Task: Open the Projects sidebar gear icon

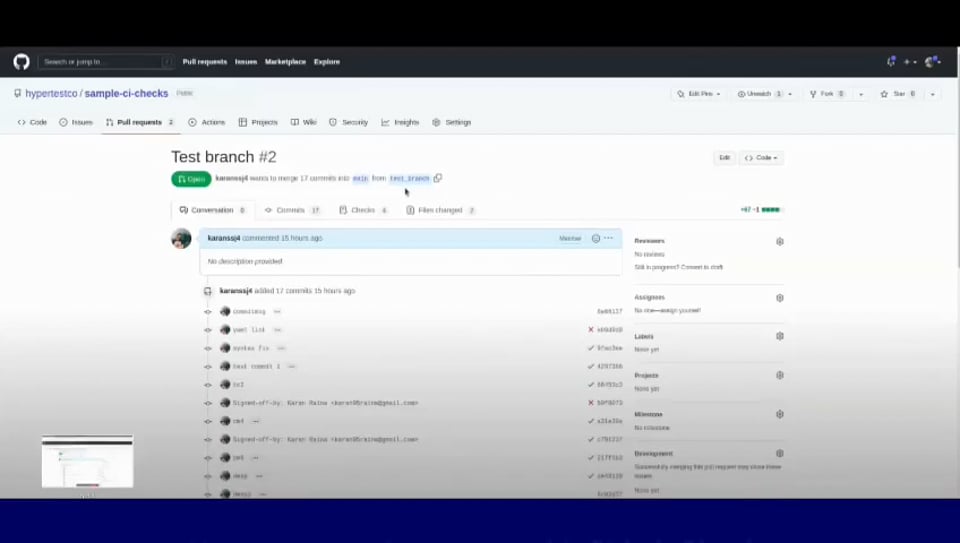Action: click(779, 375)
